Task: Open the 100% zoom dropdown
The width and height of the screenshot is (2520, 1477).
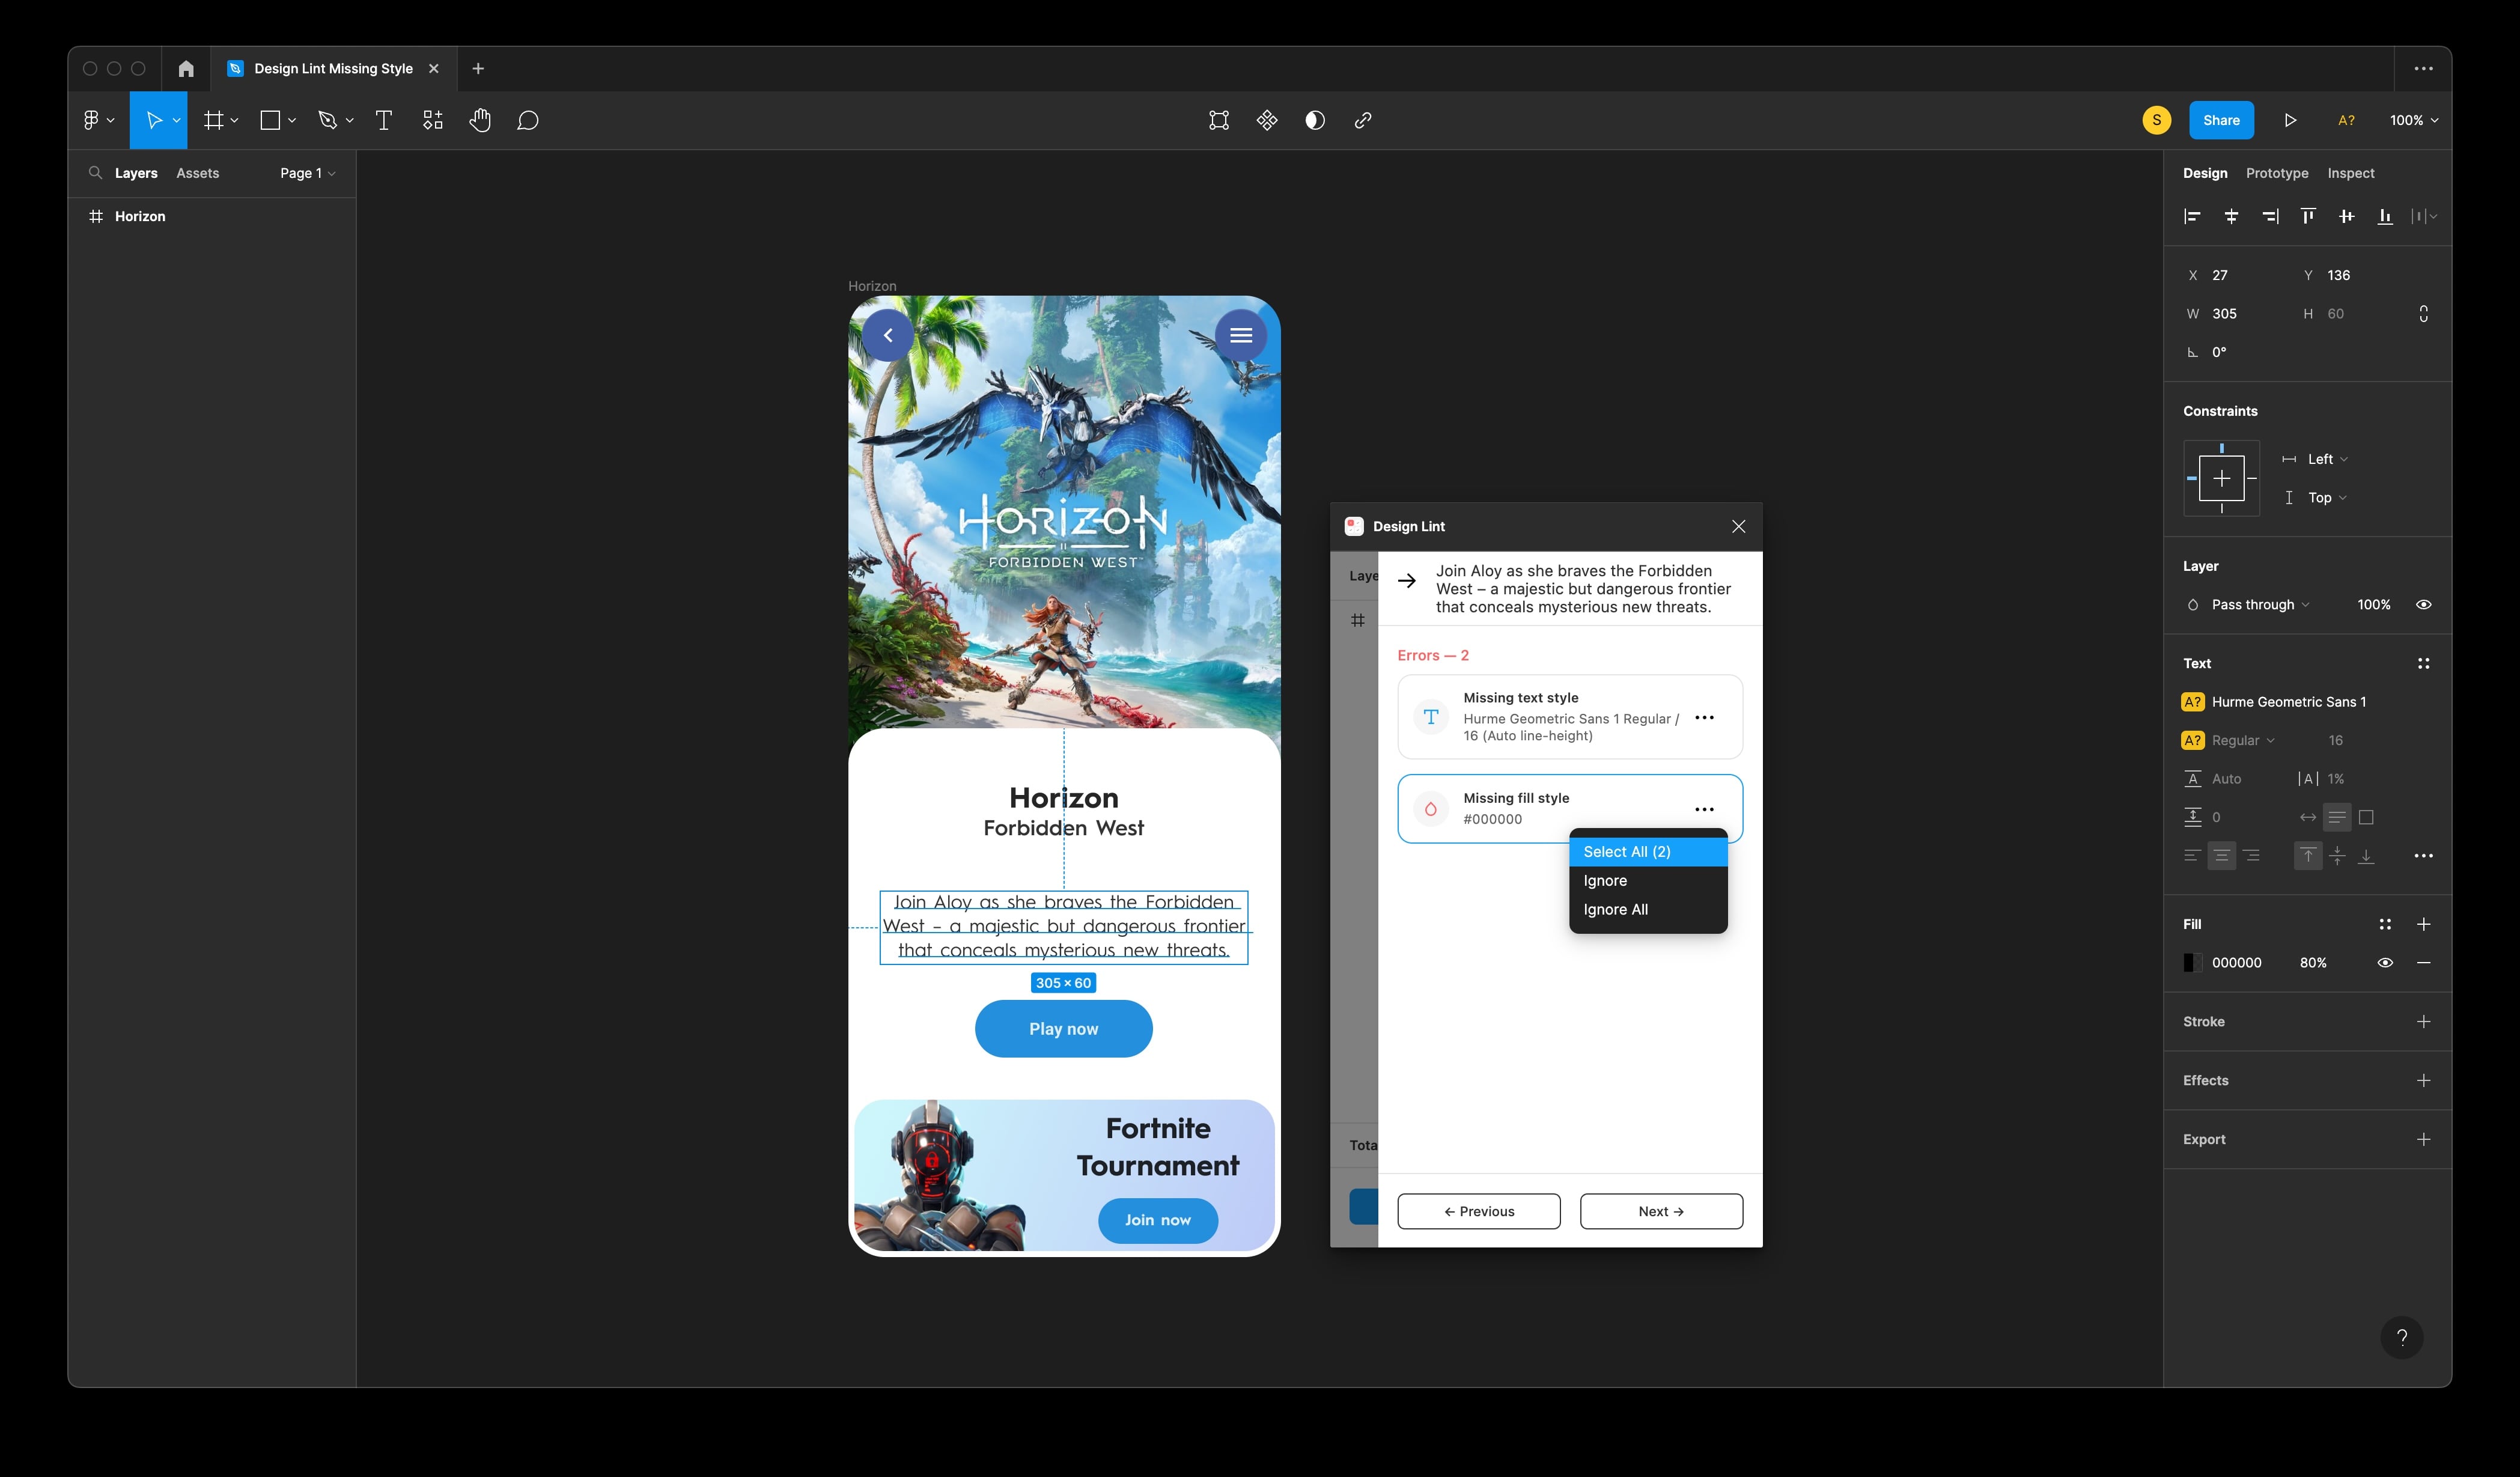Action: (x=2413, y=121)
